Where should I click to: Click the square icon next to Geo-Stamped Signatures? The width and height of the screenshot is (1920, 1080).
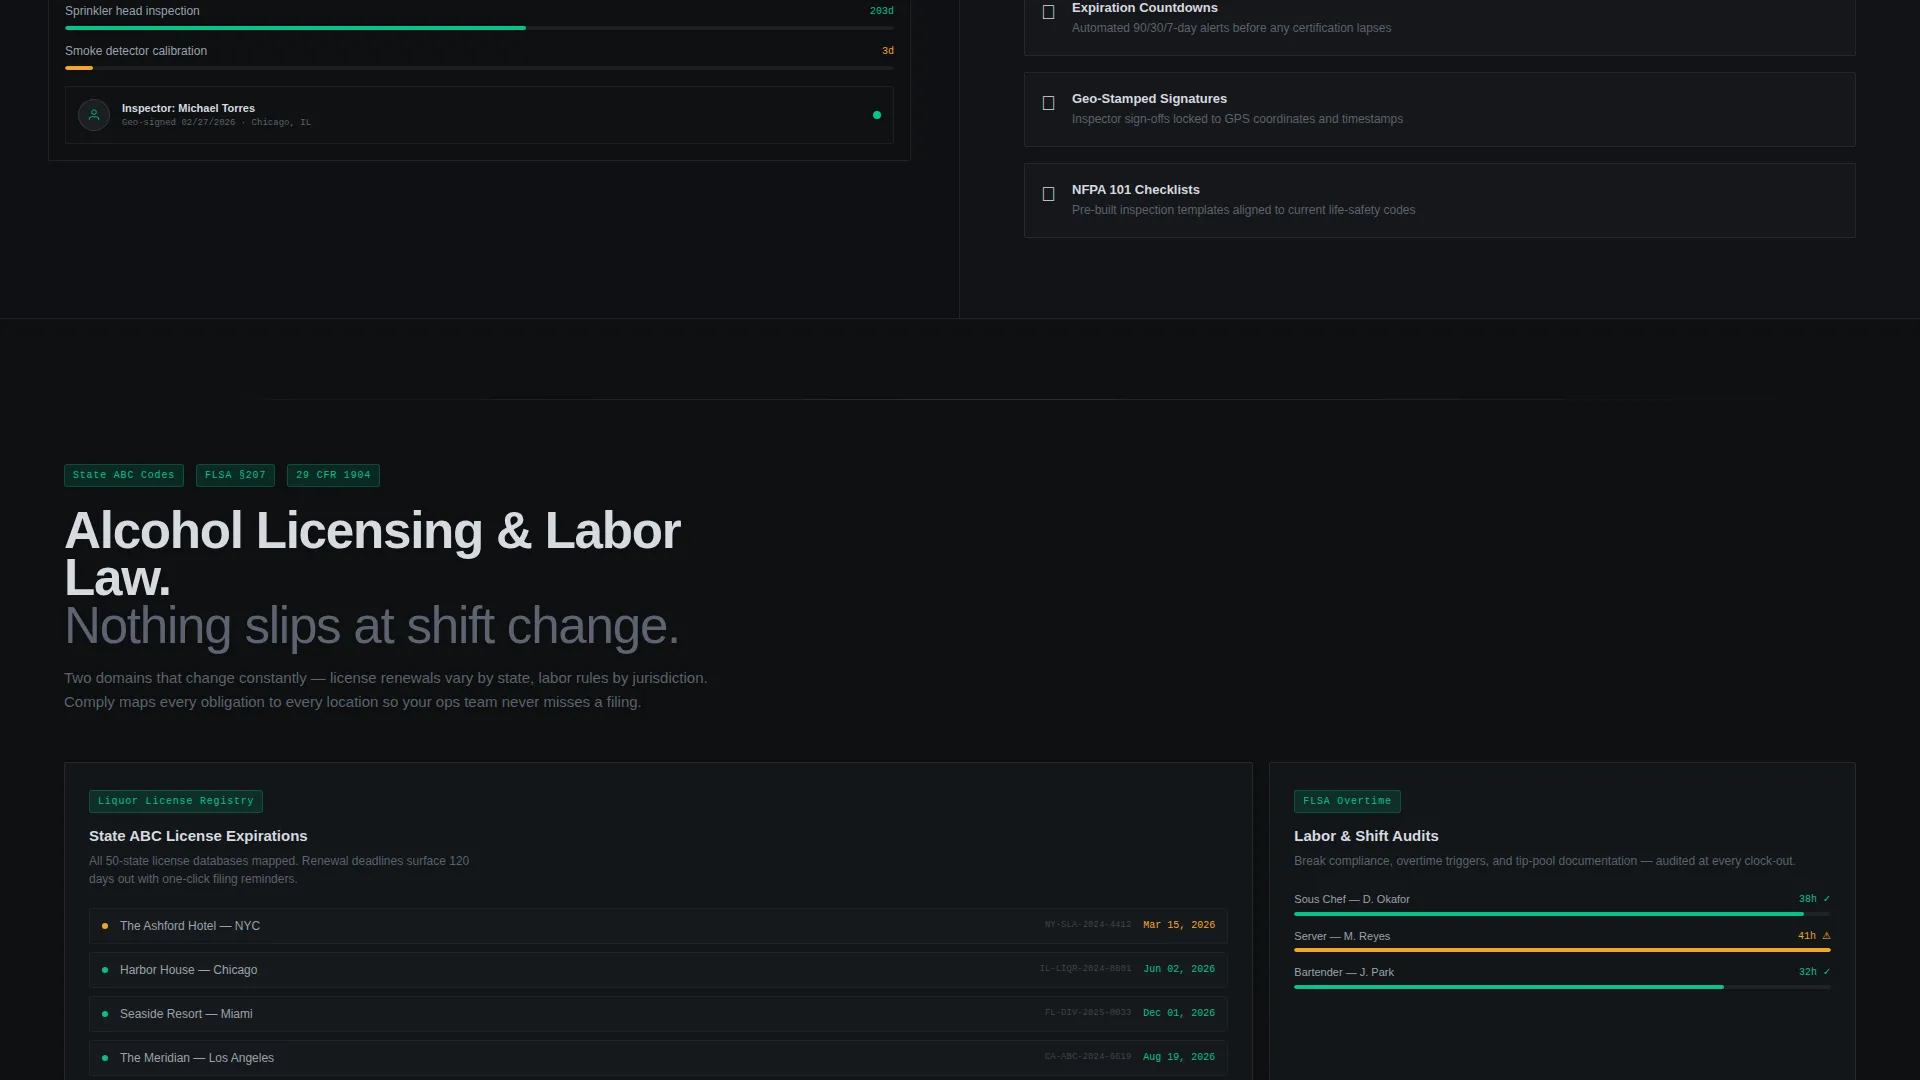click(1048, 103)
